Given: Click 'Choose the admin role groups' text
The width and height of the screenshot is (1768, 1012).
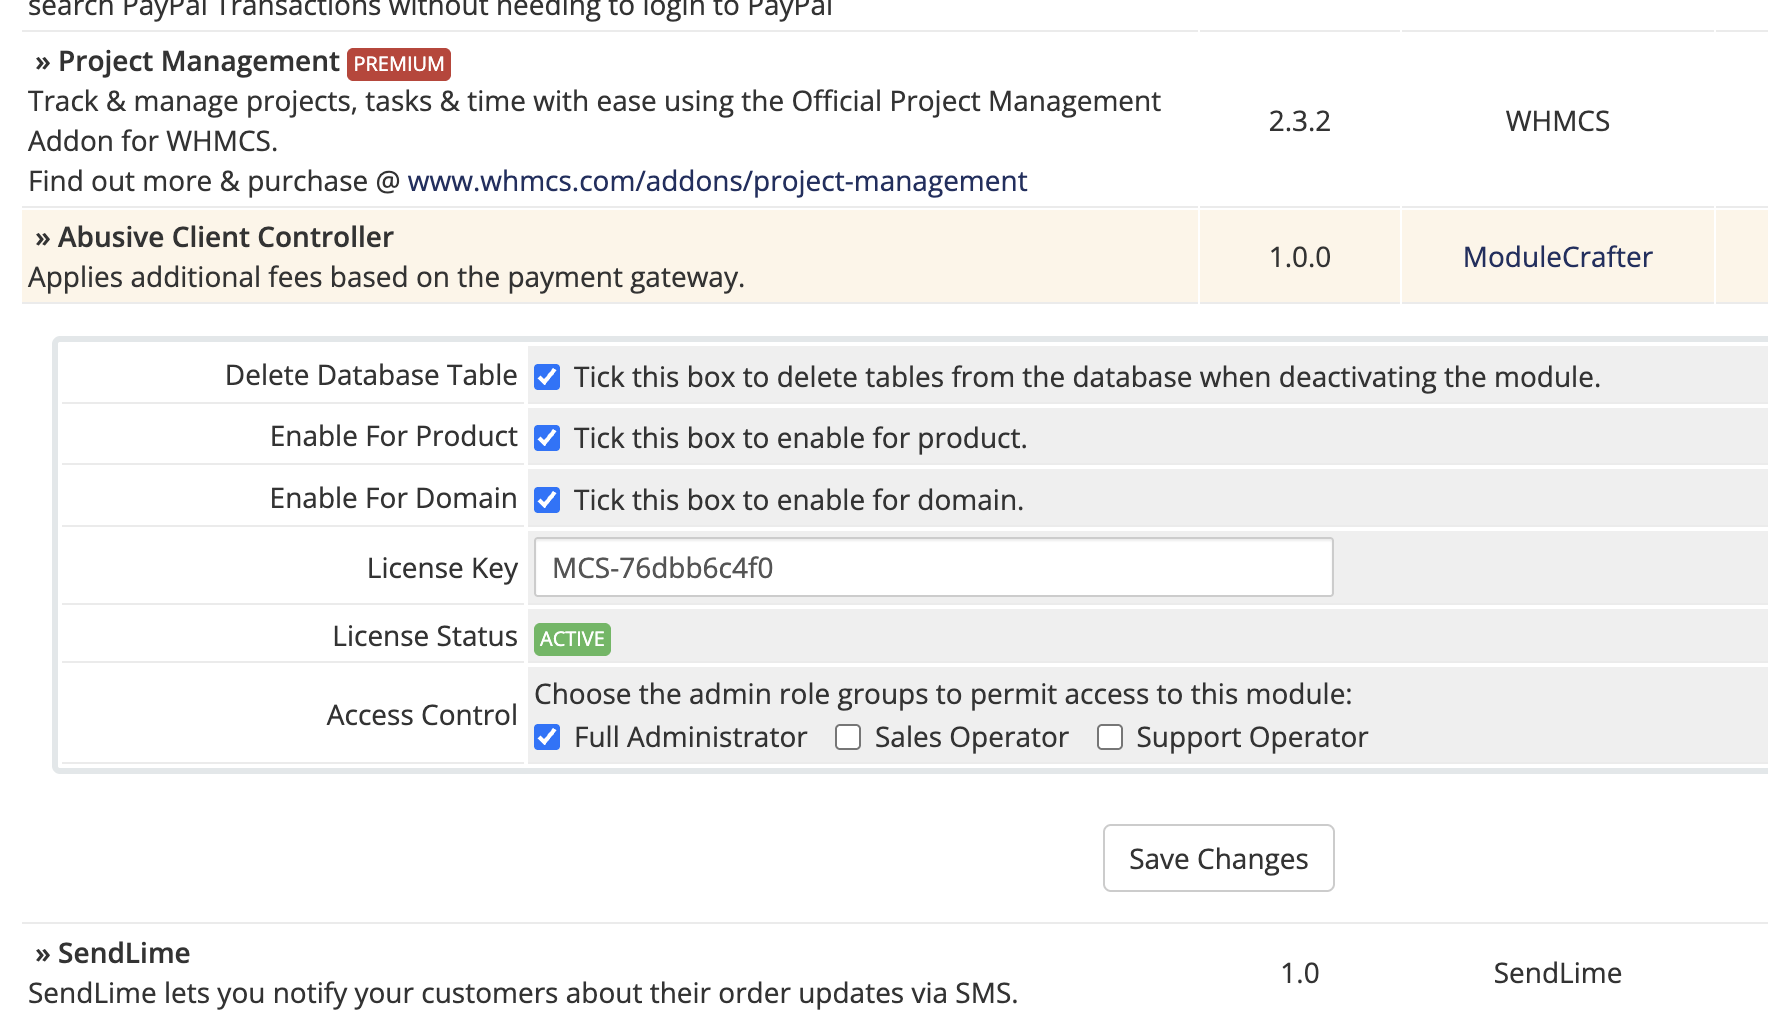Looking at the screenshot, I should tap(943, 694).
